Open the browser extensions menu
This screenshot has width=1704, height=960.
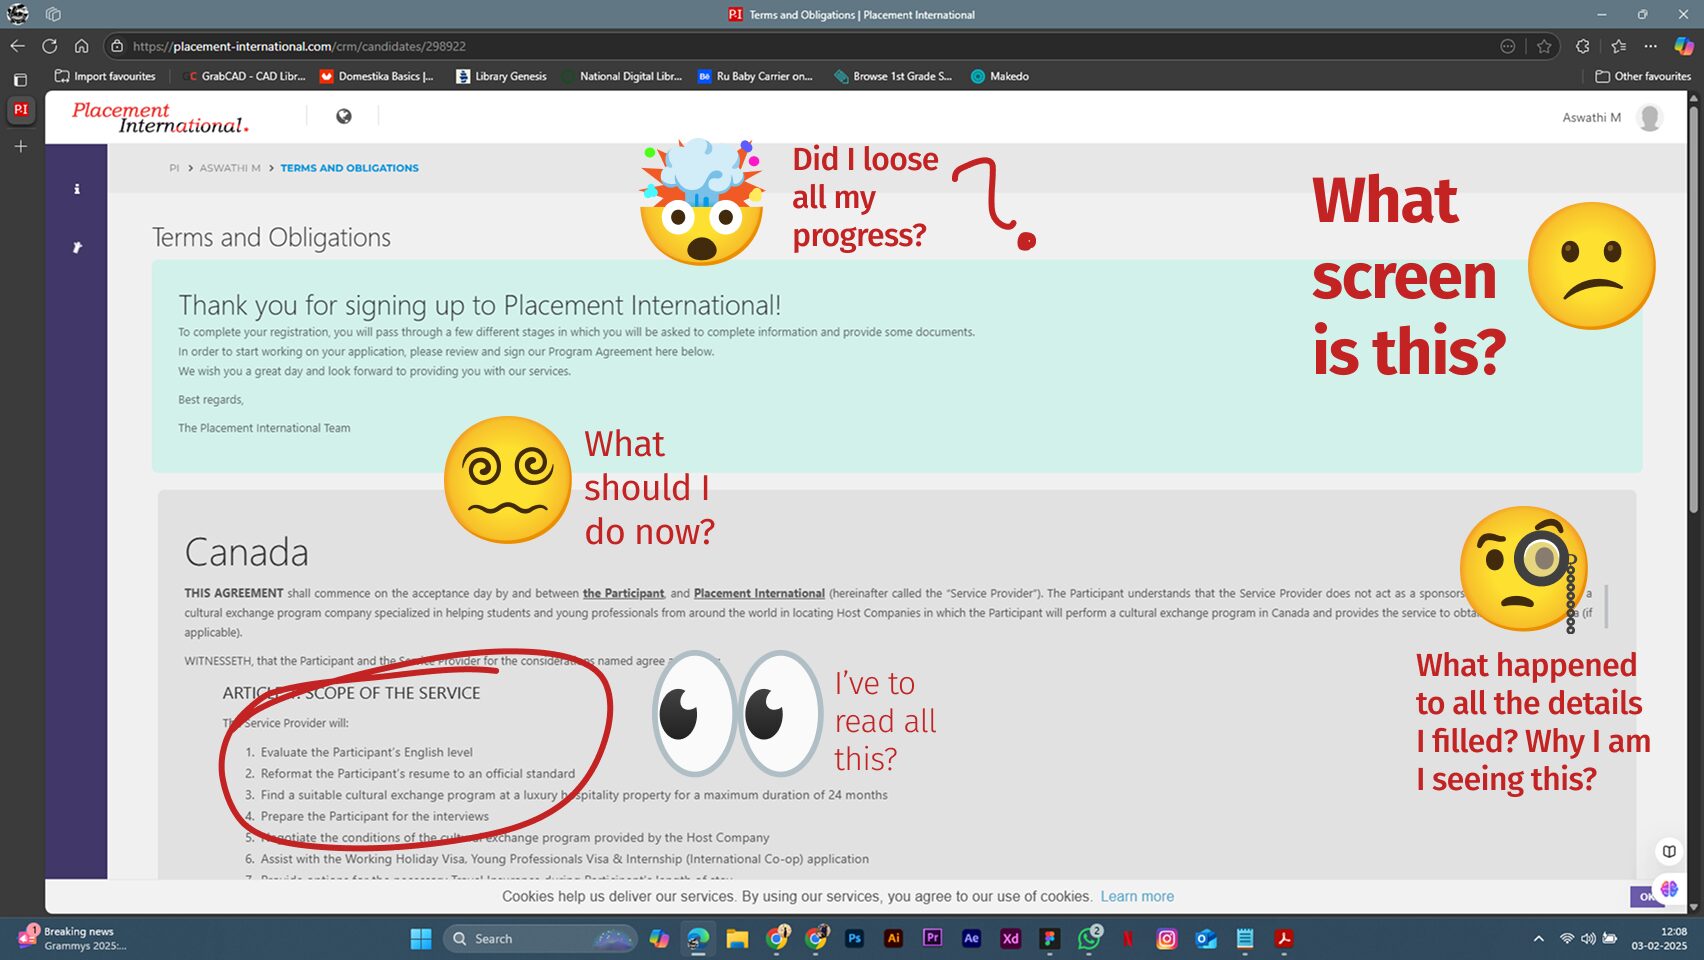point(1582,46)
